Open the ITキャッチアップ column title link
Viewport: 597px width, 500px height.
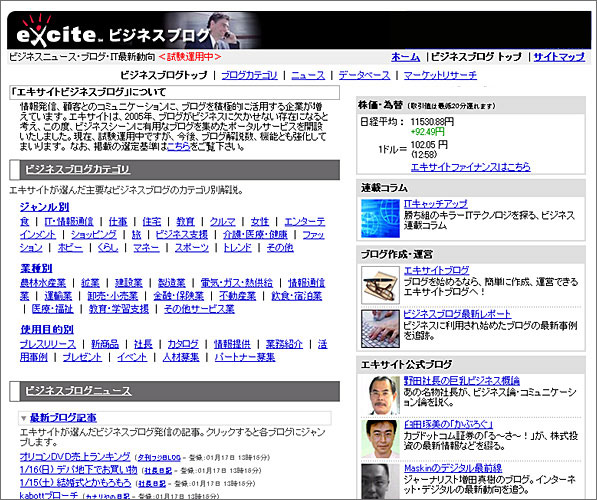[x=436, y=204]
